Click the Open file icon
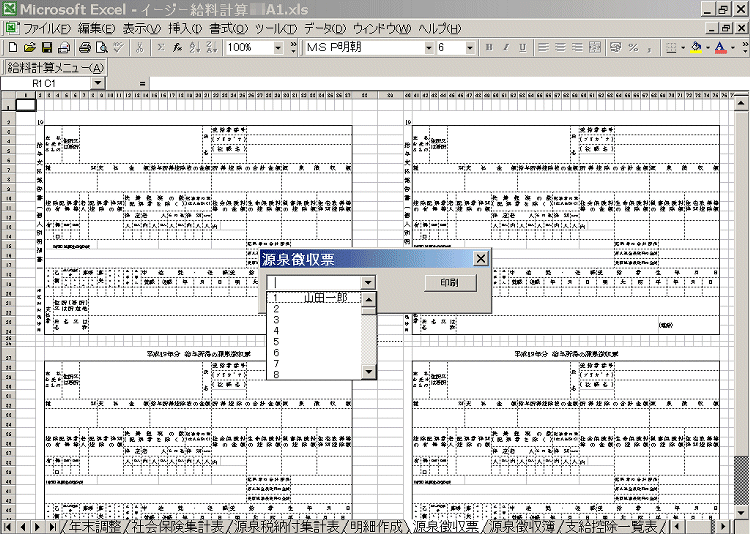This screenshot has width=750, height=534. tap(29, 47)
